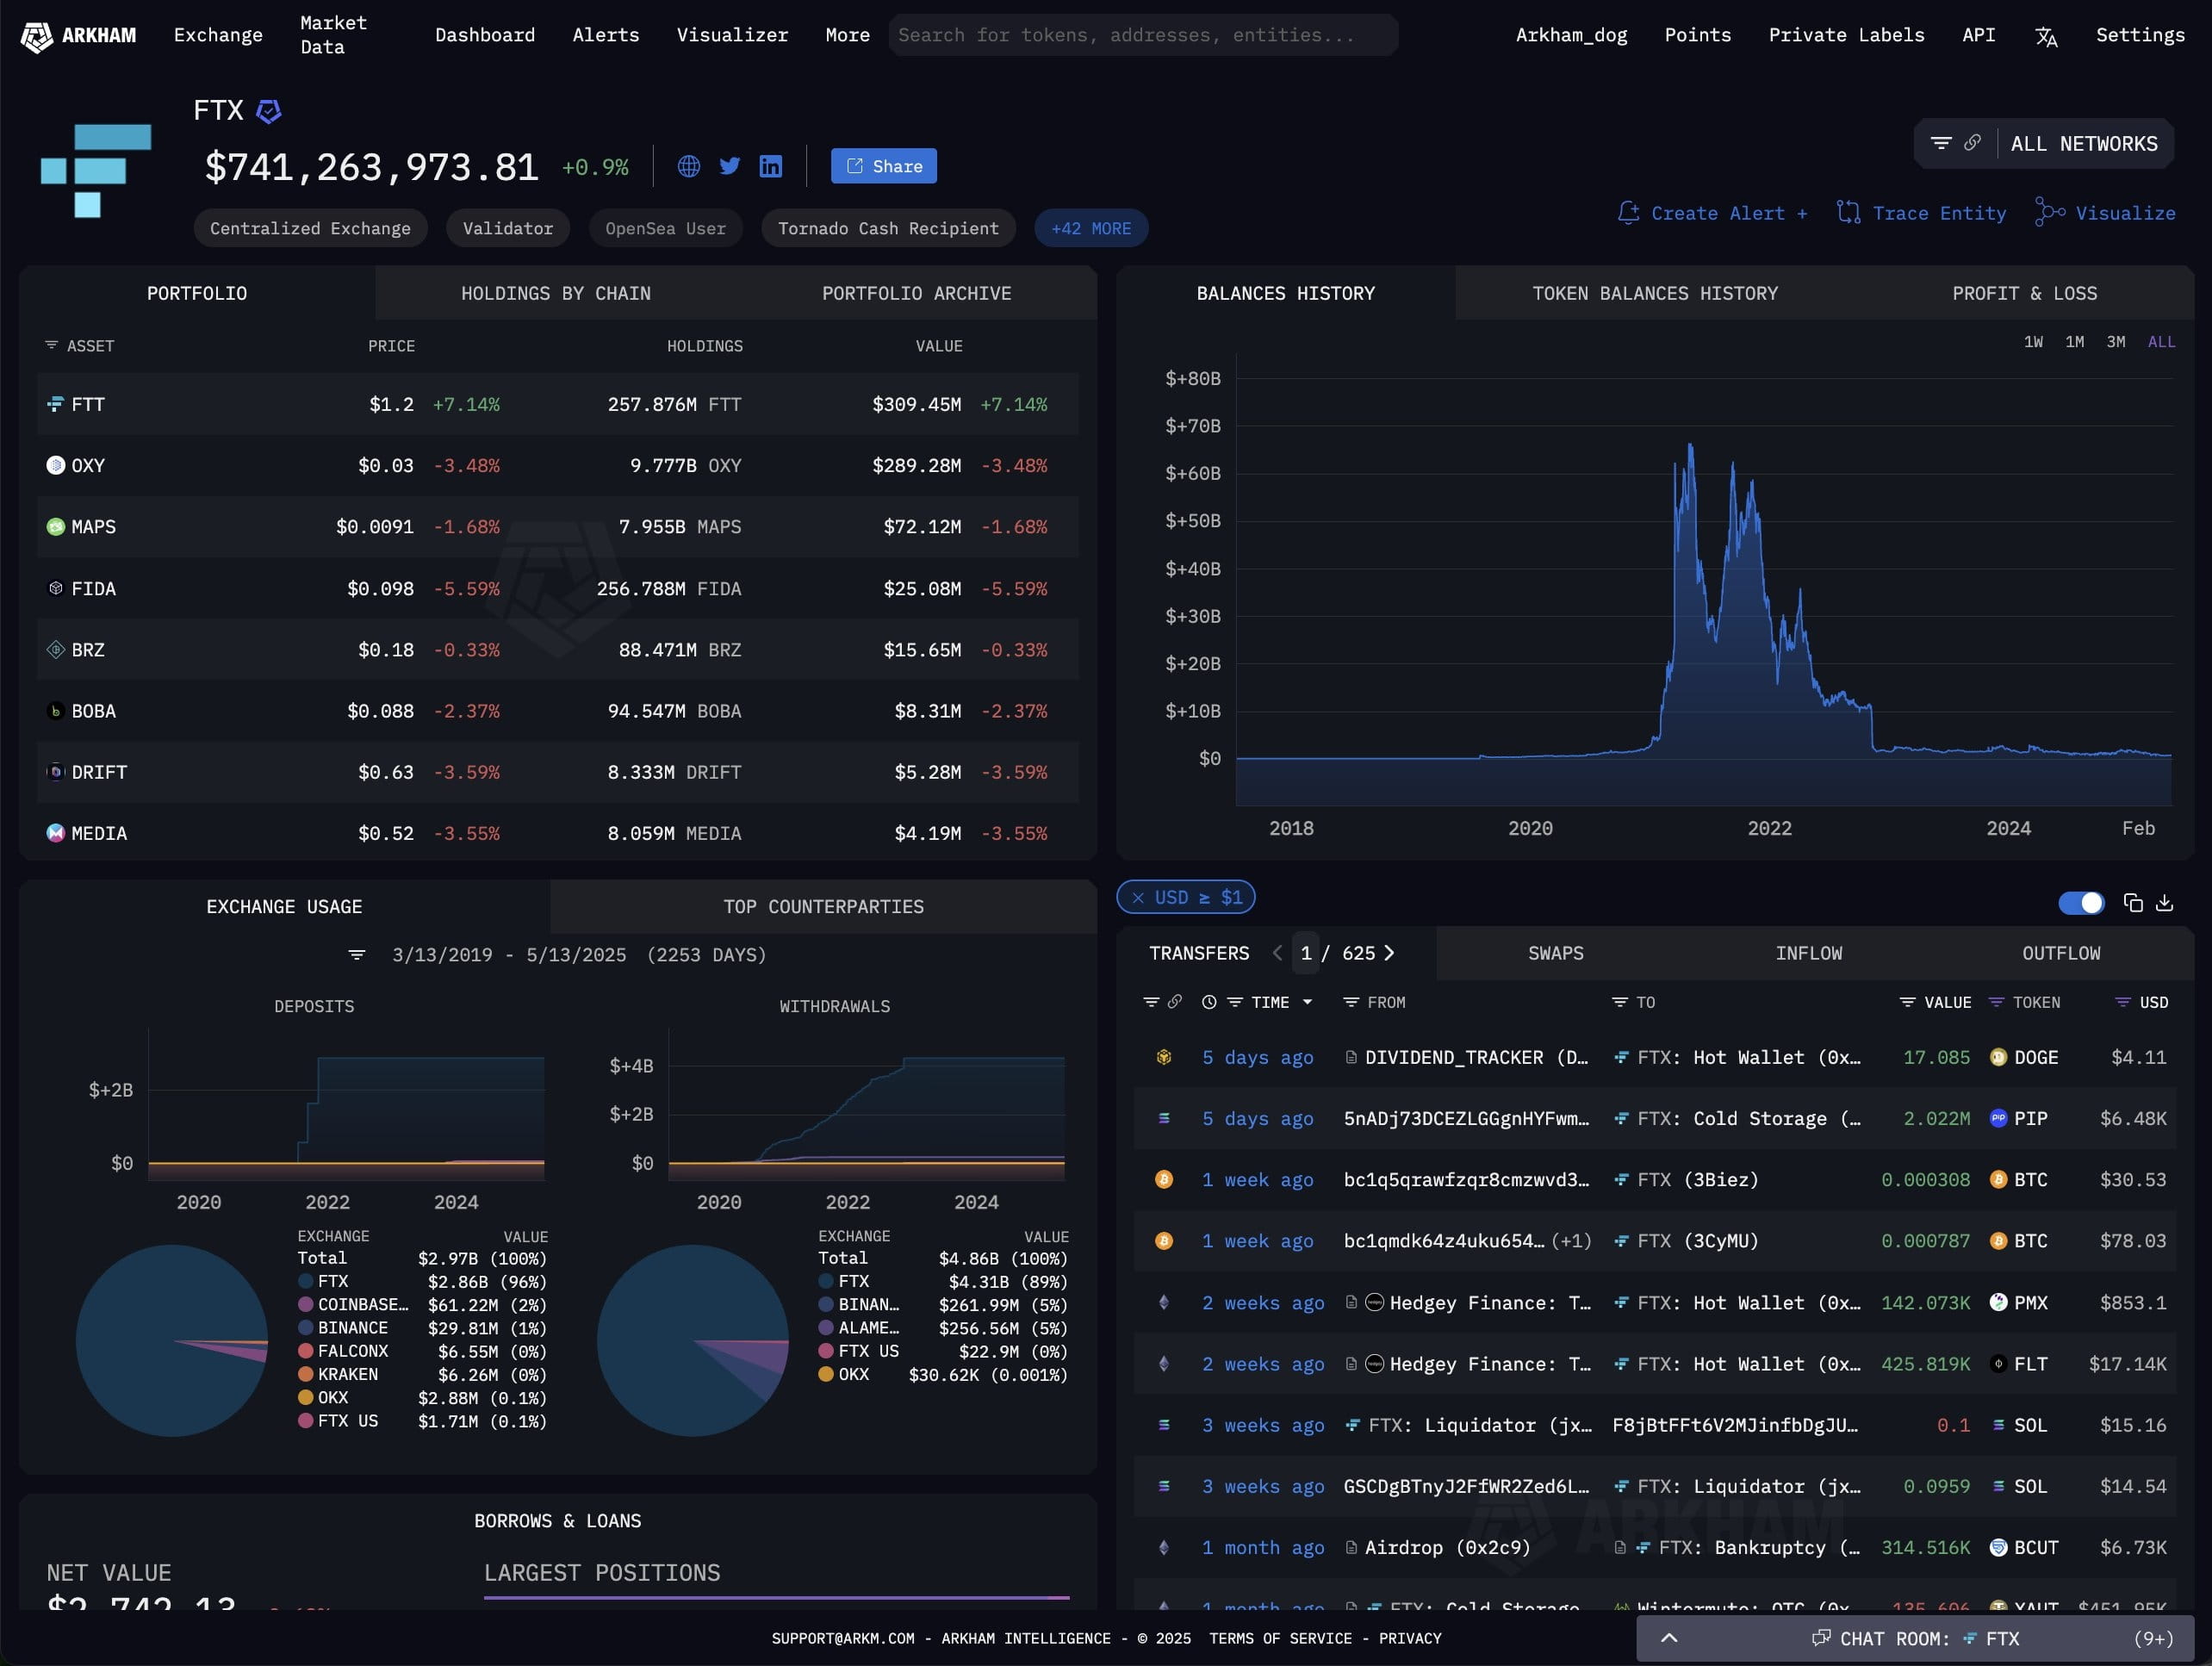Click the Create Alert link
This screenshot has width=2212, height=1666.
[1712, 213]
